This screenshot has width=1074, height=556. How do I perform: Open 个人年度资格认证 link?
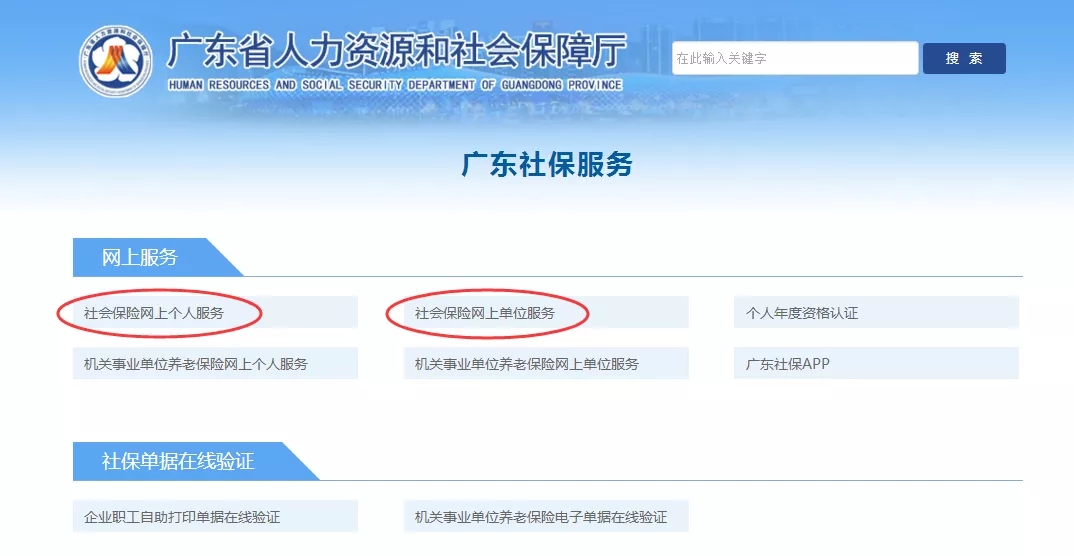(x=802, y=313)
